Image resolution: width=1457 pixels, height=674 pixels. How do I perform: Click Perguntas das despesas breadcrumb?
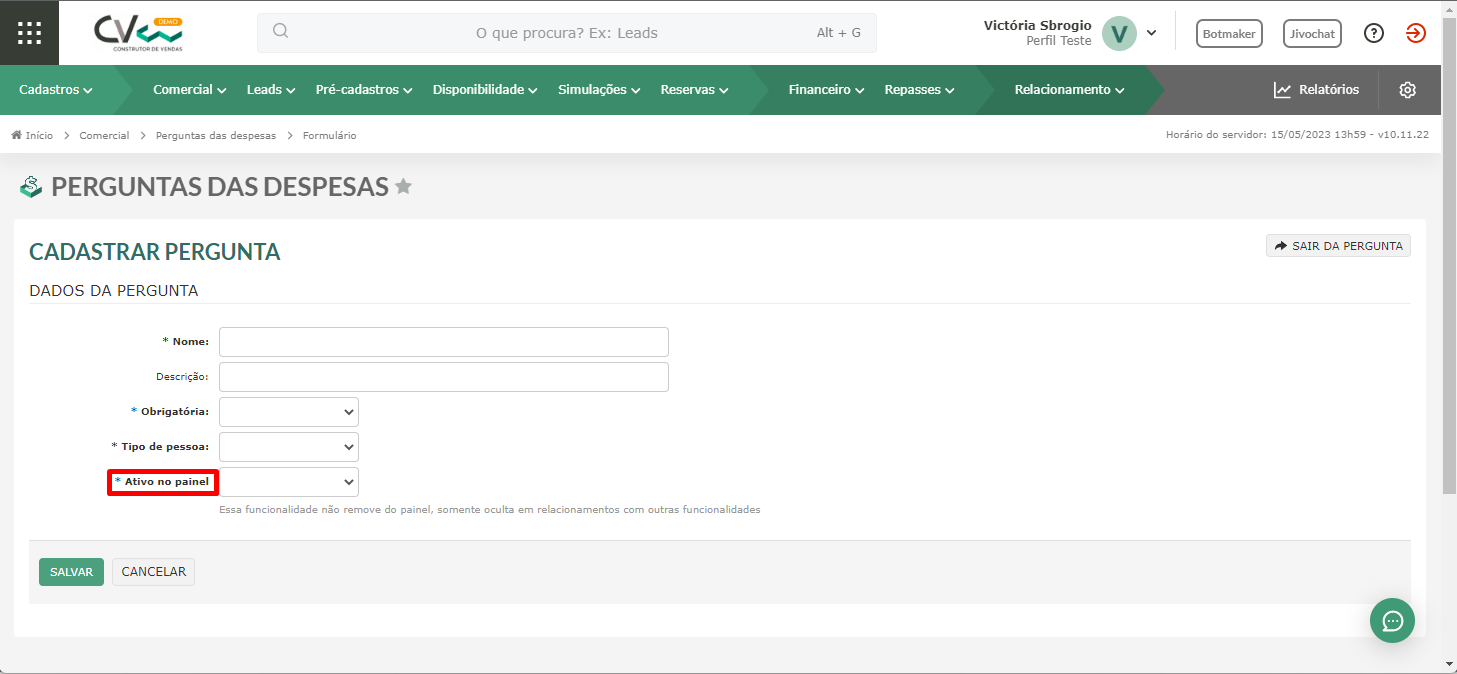coord(216,135)
